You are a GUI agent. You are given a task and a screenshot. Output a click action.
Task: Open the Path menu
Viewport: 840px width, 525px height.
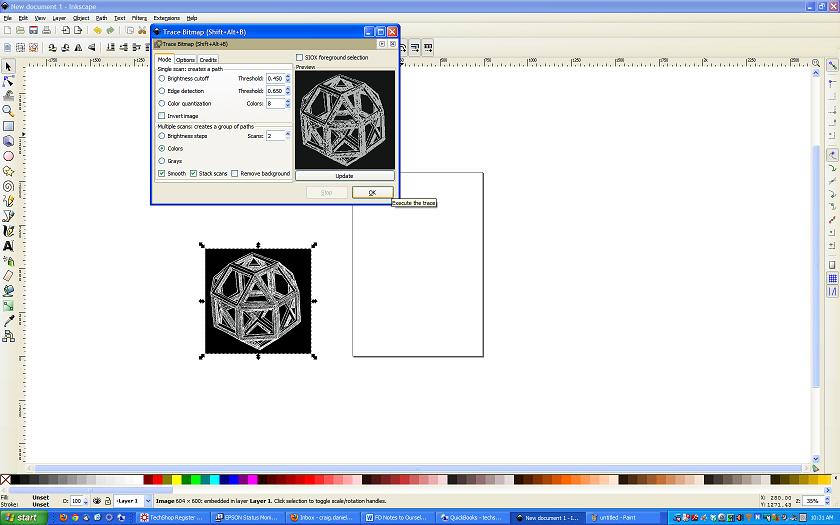coord(102,18)
